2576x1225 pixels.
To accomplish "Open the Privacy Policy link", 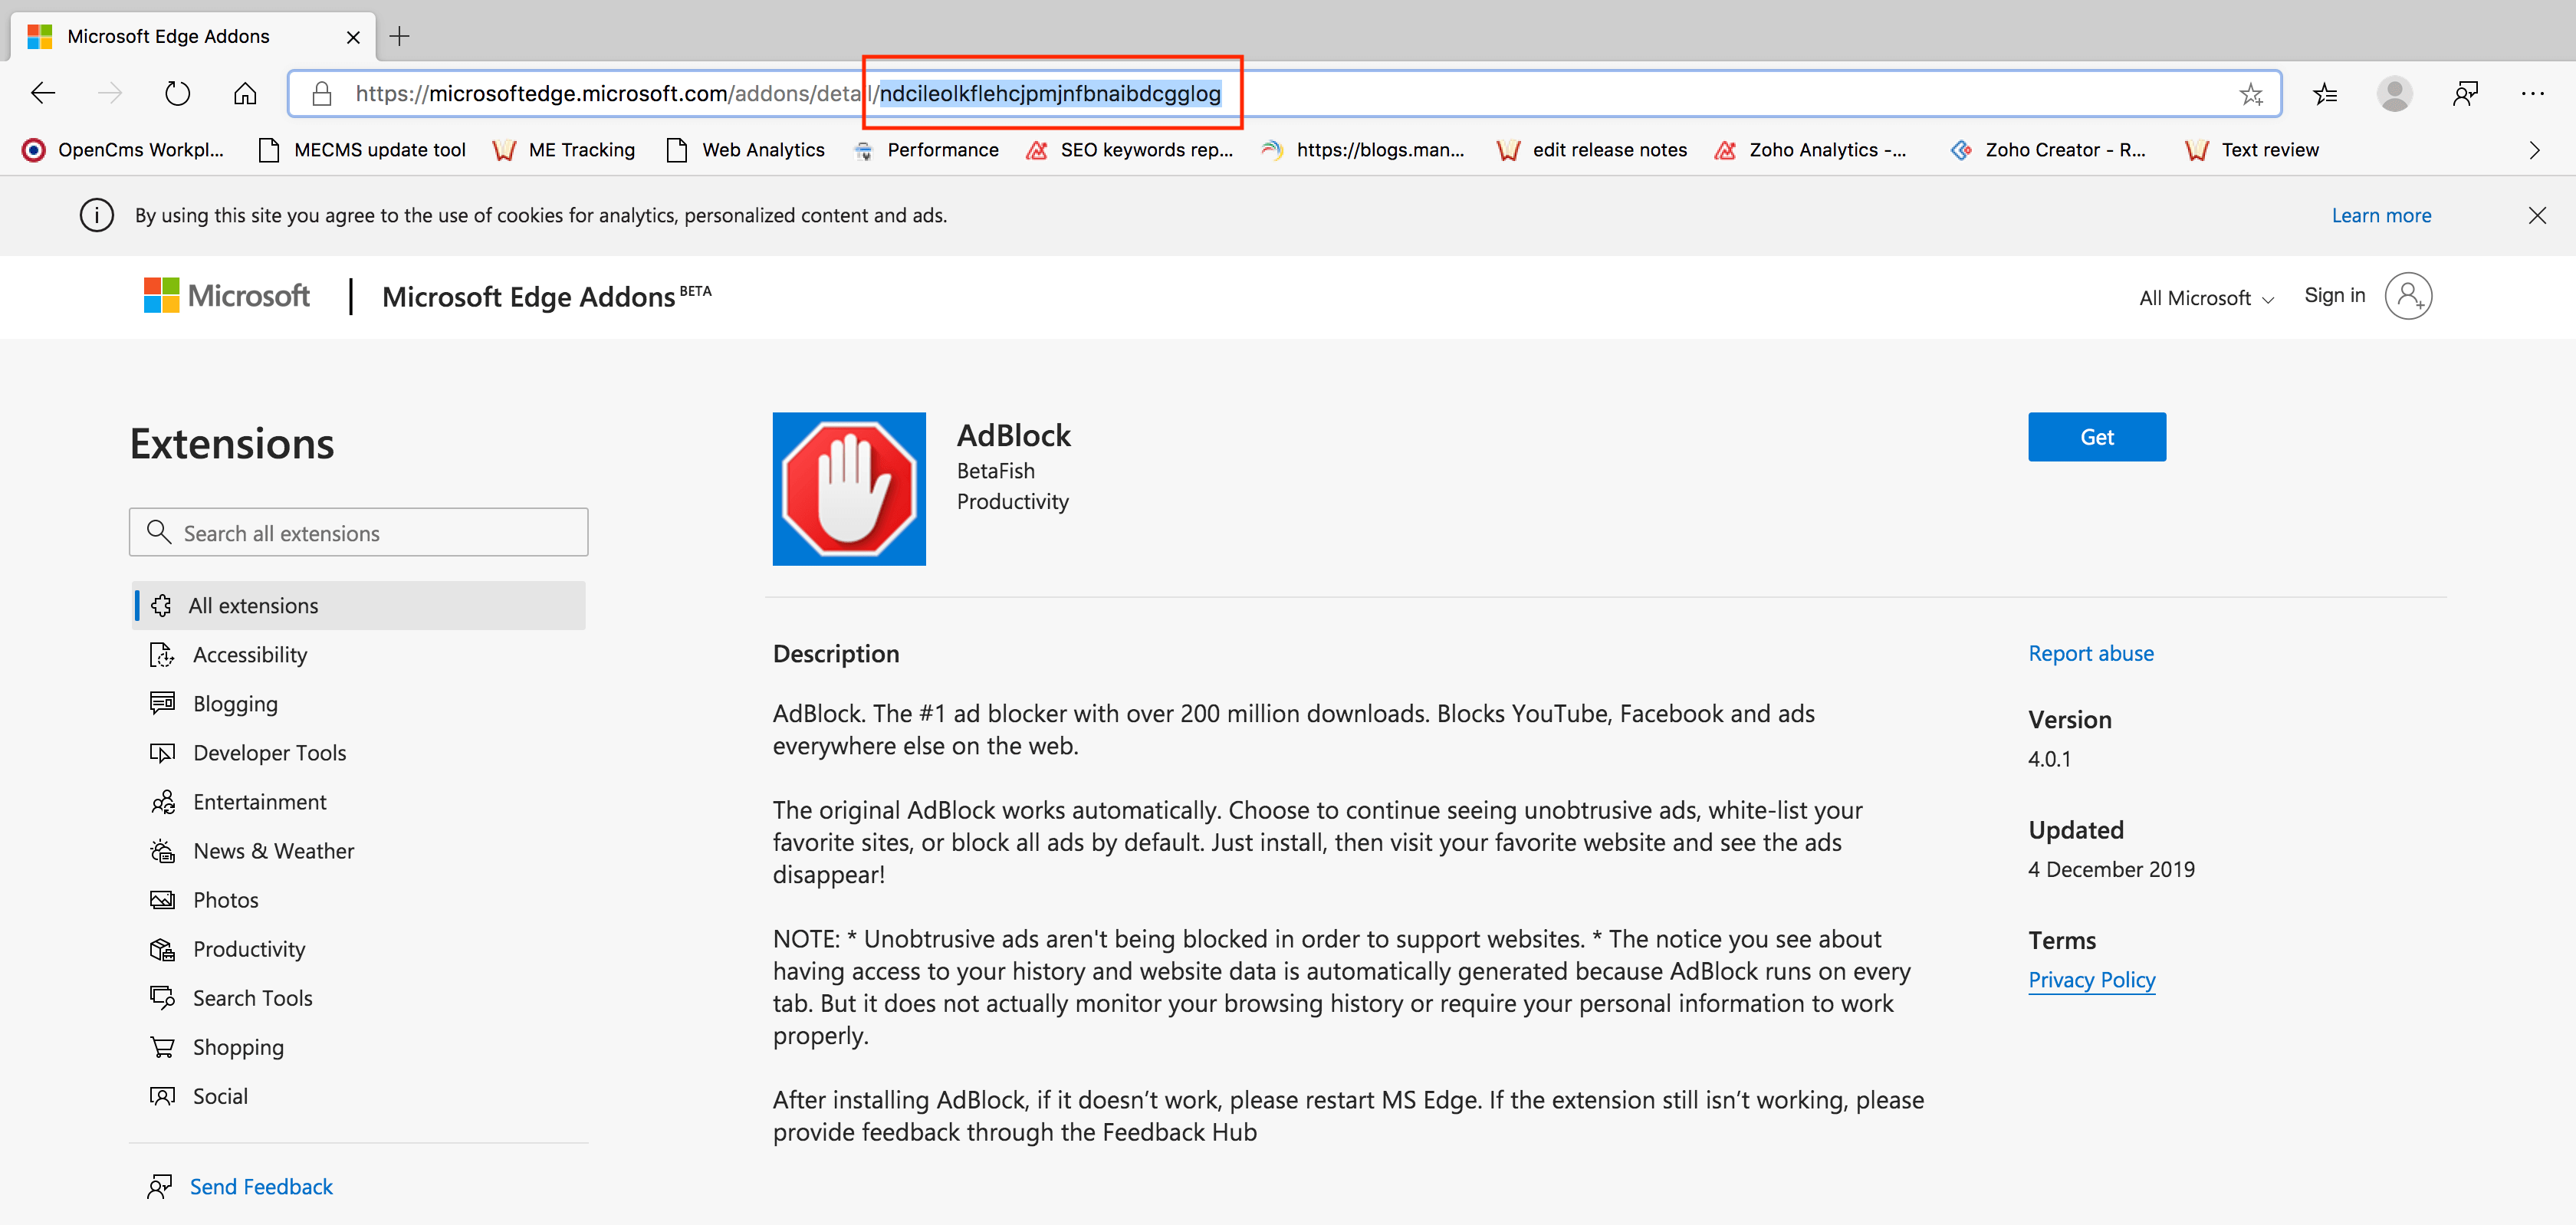I will click(x=2091, y=980).
